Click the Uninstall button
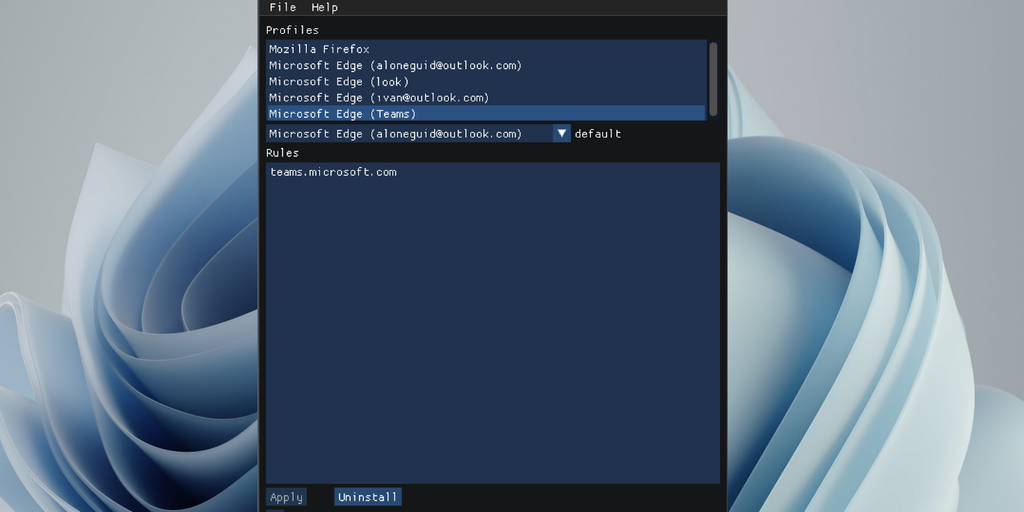Screen dimensions: 1024x512 tap(368, 497)
